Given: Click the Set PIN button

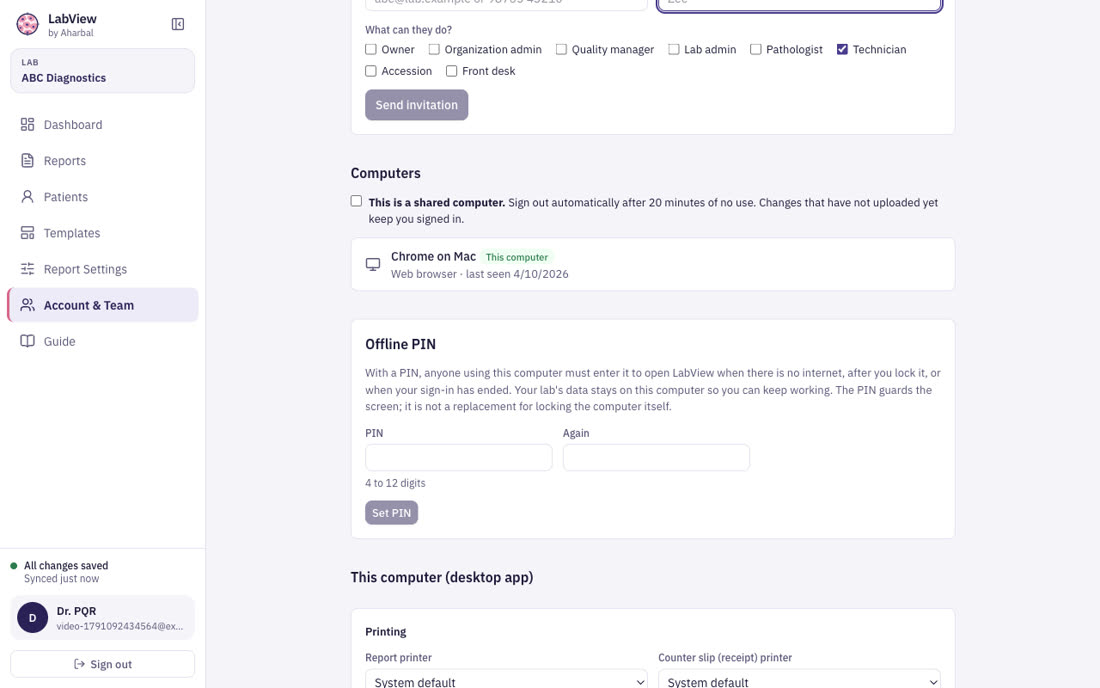Looking at the screenshot, I should pyautogui.click(x=391, y=513).
